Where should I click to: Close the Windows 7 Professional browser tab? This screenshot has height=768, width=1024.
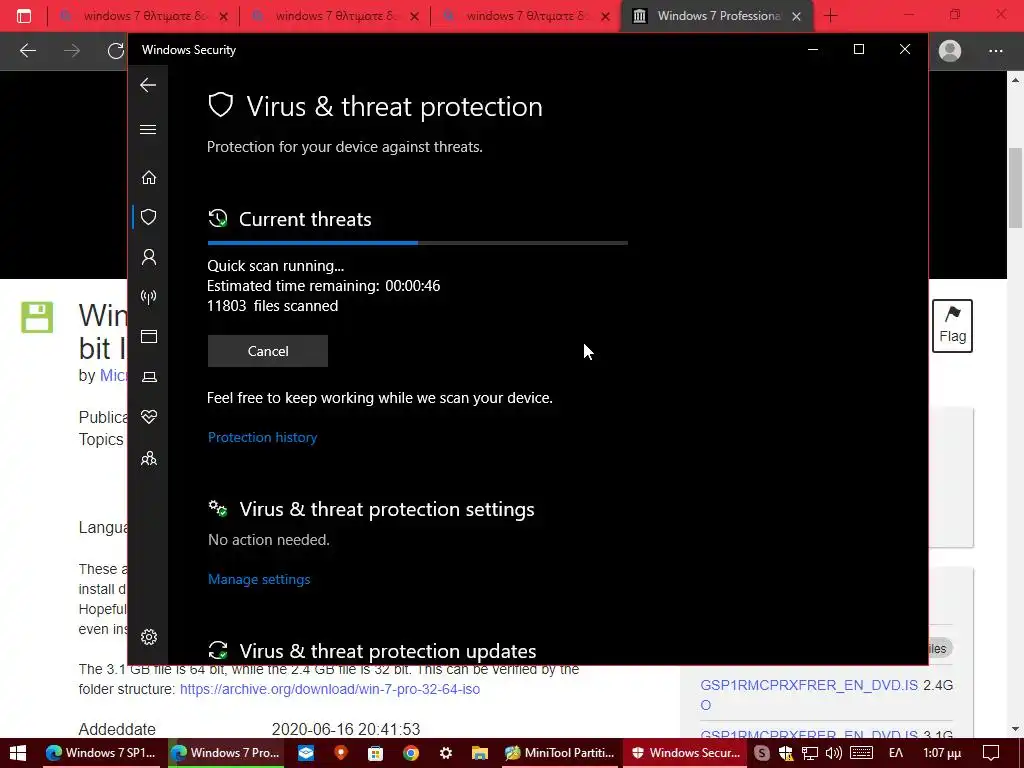tap(796, 16)
